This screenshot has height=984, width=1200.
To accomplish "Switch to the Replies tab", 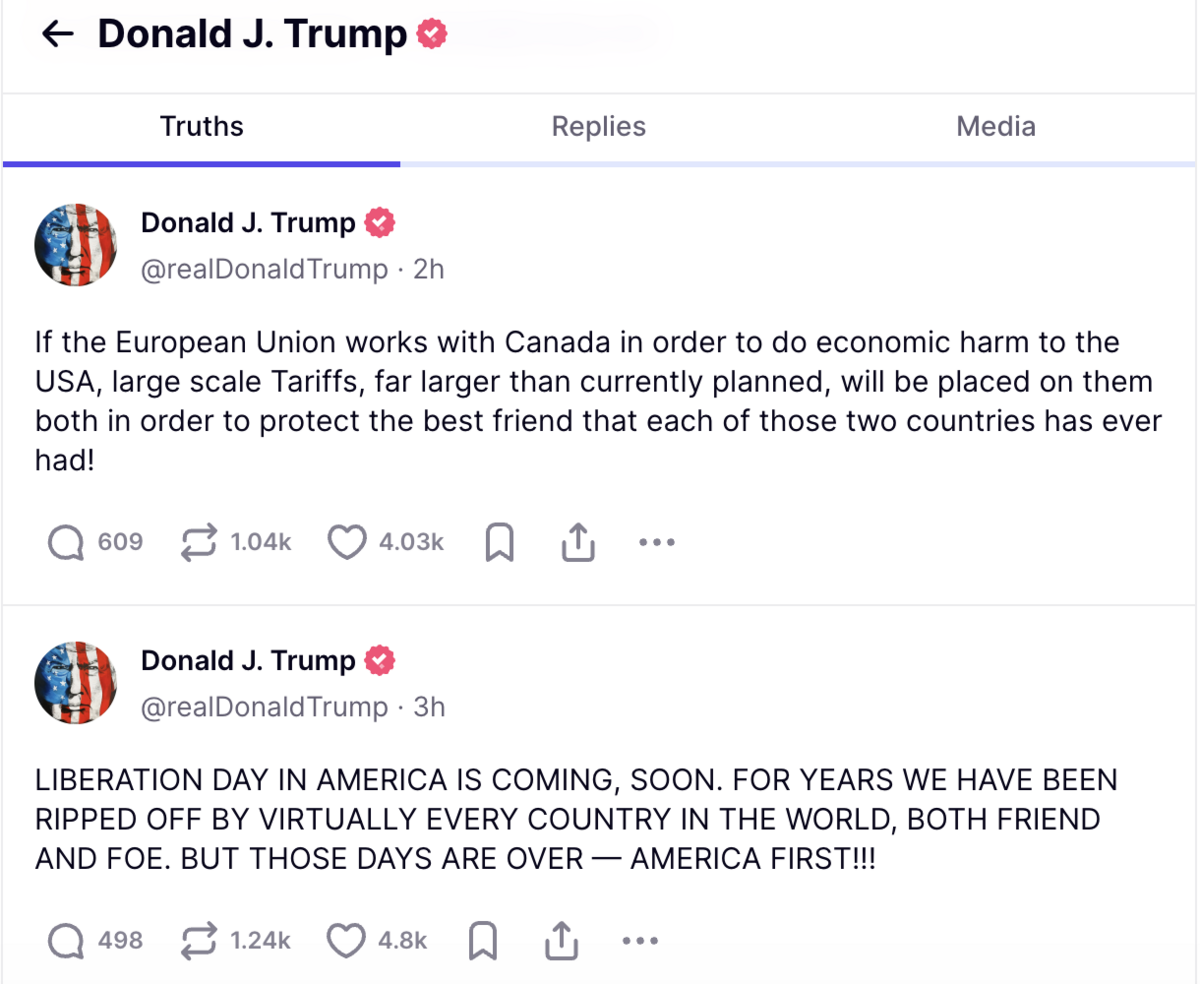I will coord(598,127).
